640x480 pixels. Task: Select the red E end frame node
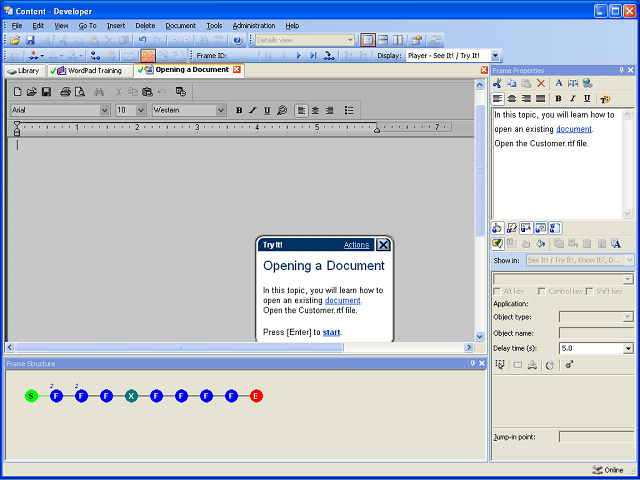(x=256, y=396)
